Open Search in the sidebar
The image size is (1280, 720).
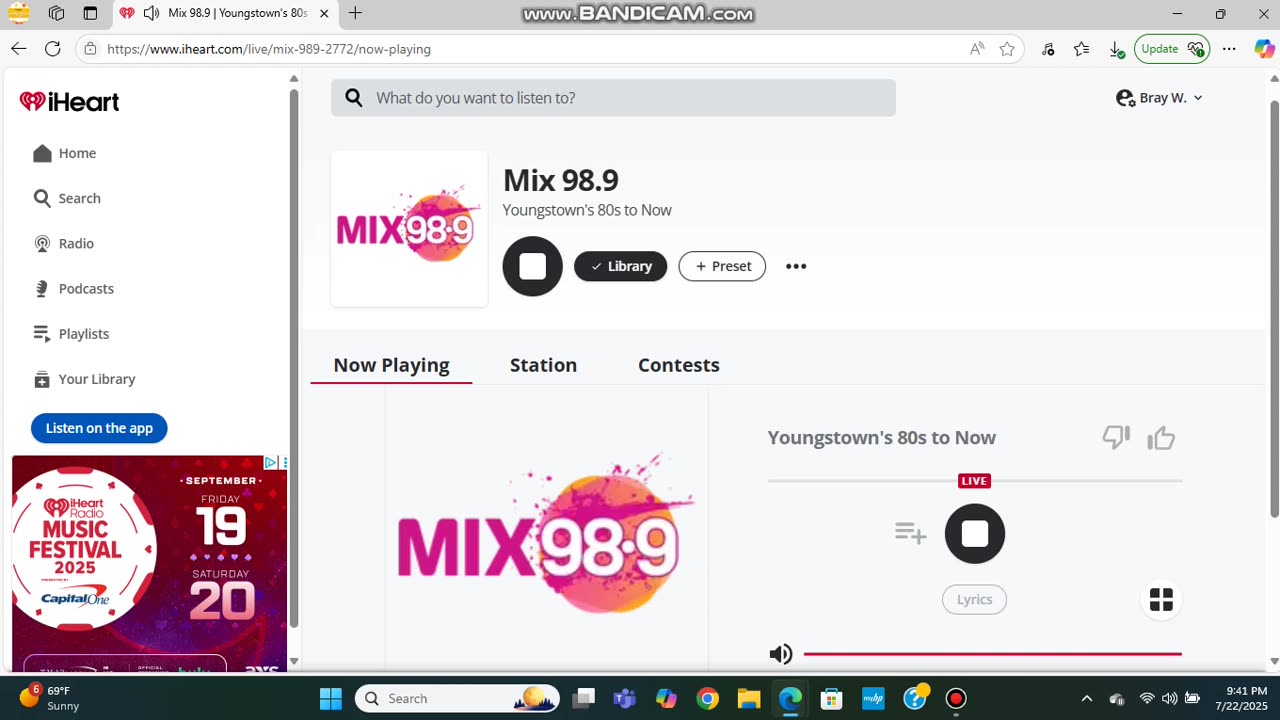coord(66,198)
